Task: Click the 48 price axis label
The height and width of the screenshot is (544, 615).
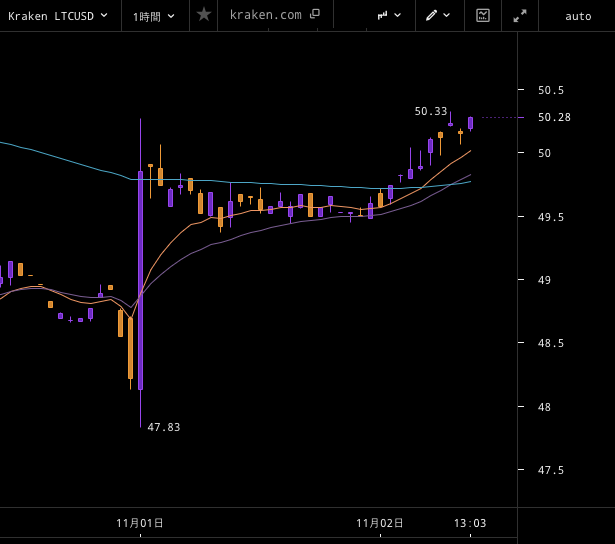Action: [x=544, y=407]
